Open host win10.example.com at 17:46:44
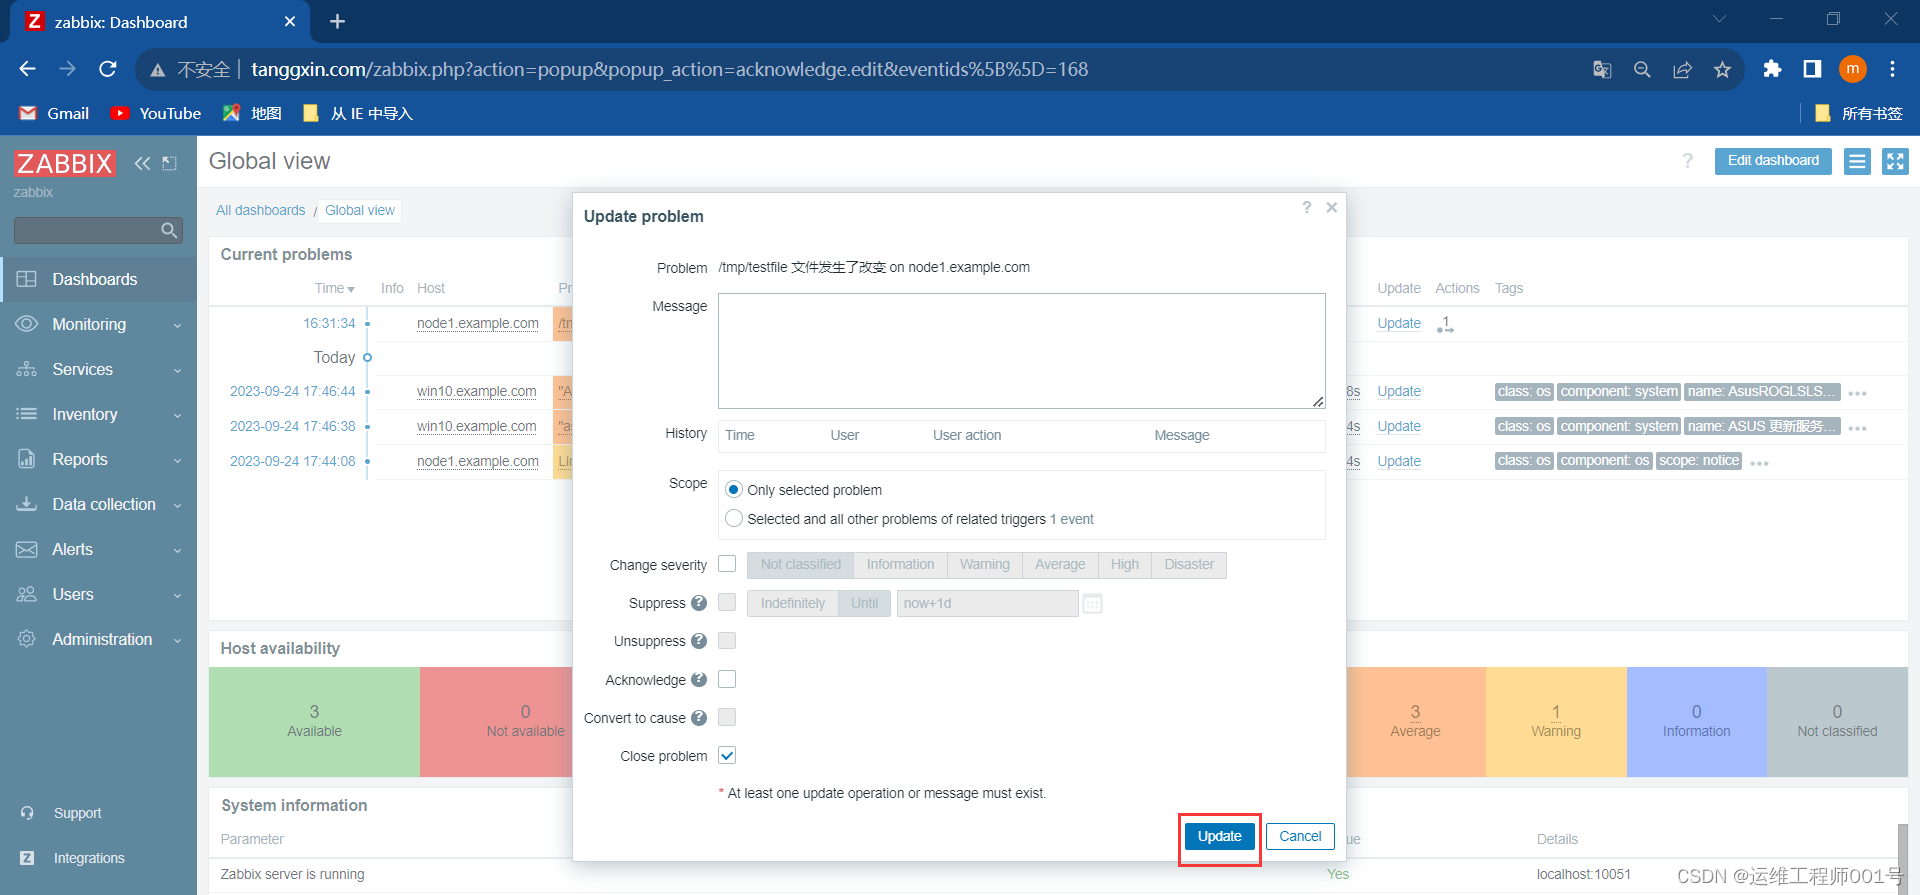1920x895 pixels. pyautogui.click(x=476, y=391)
